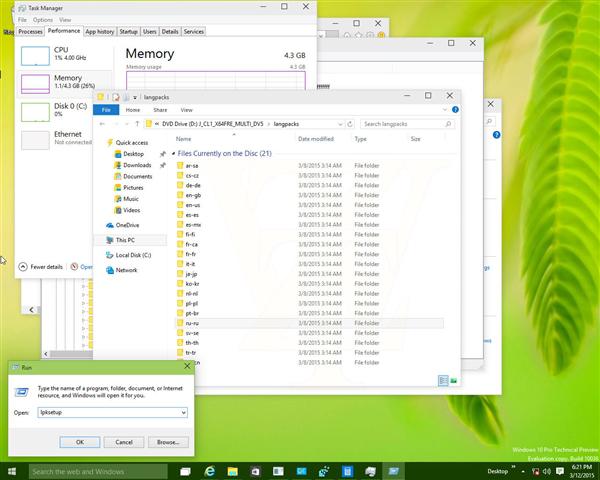Switch to the Processes tab
Viewport: 600px width, 480px height.
[x=30, y=31]
